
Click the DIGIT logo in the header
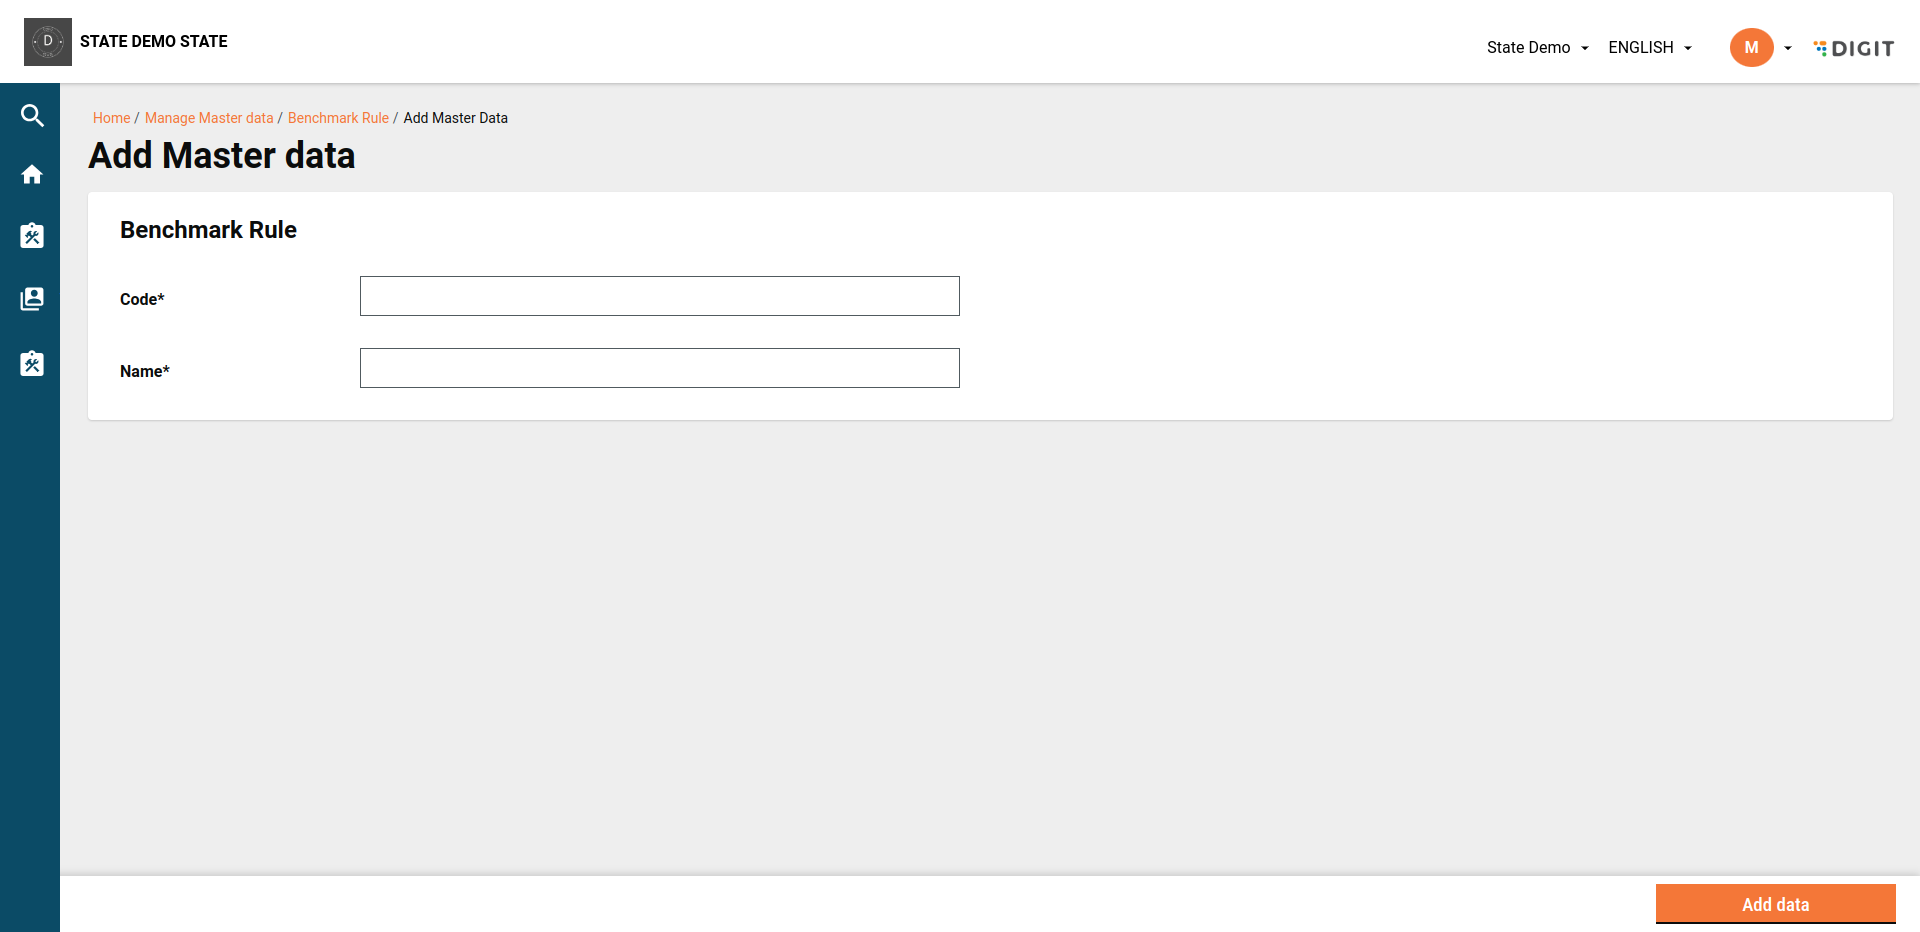tap(1854, 48)
